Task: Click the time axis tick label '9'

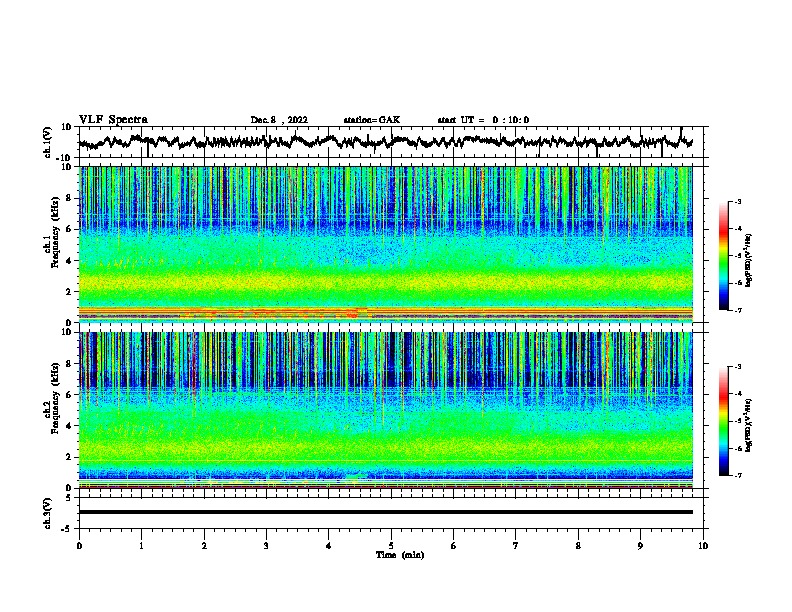Action: [640, 546]
